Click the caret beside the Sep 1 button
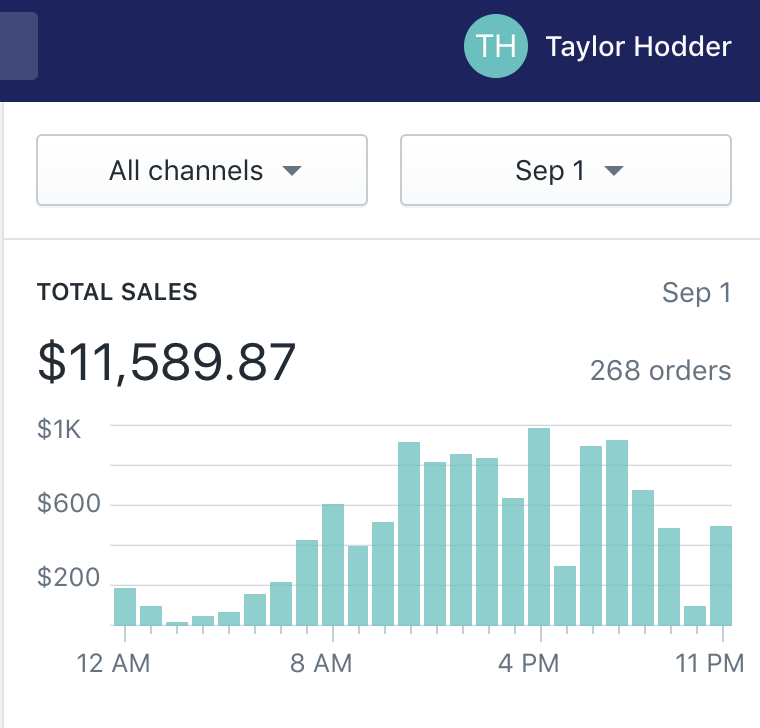 point(613,171)
